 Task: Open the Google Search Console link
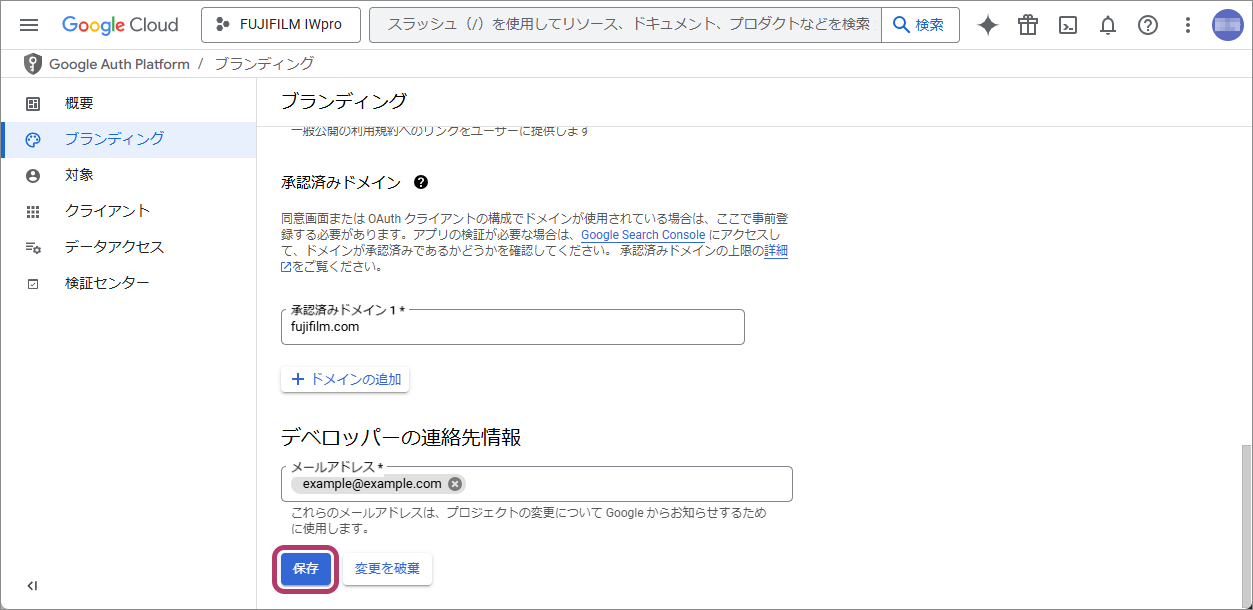click(643, 235)
